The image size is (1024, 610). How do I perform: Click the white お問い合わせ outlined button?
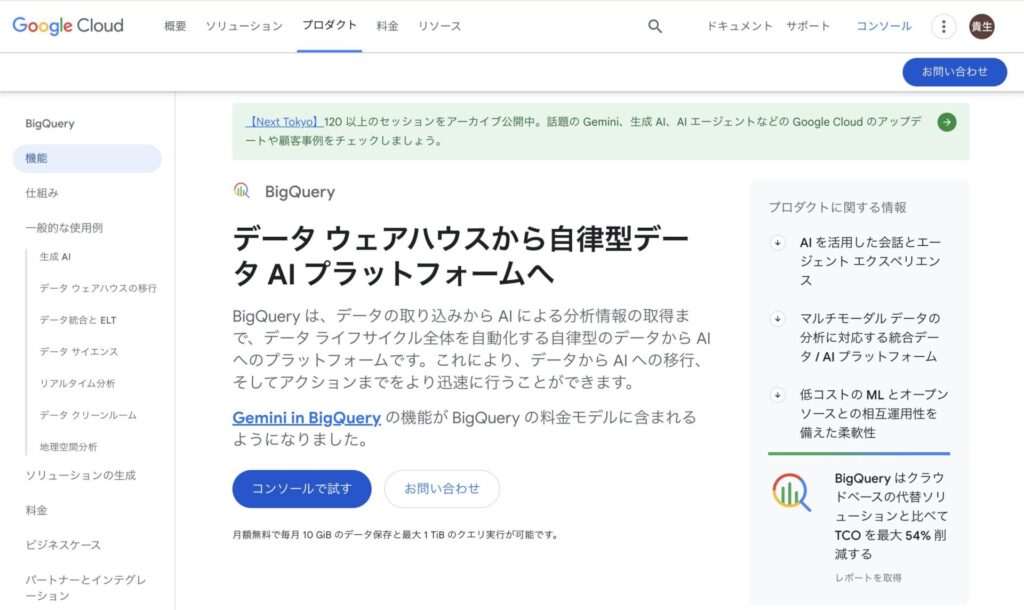(441, 489)
